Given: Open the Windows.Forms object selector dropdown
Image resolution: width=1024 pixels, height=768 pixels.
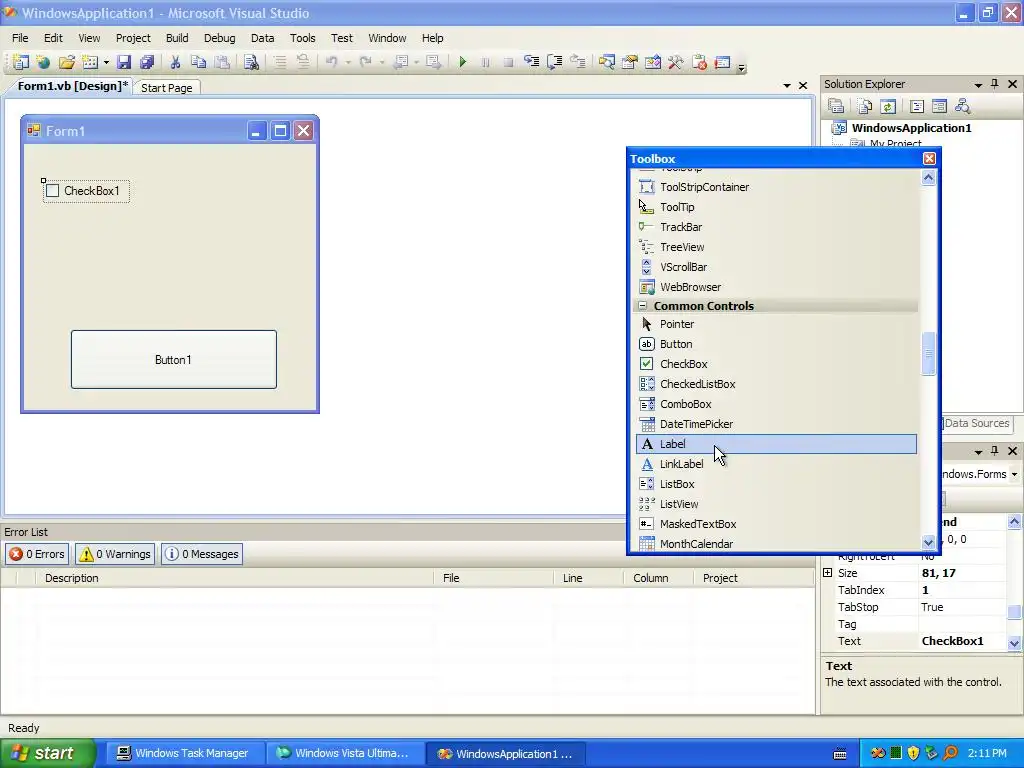Looking at the screenshot, I should tap(1015, 474).
